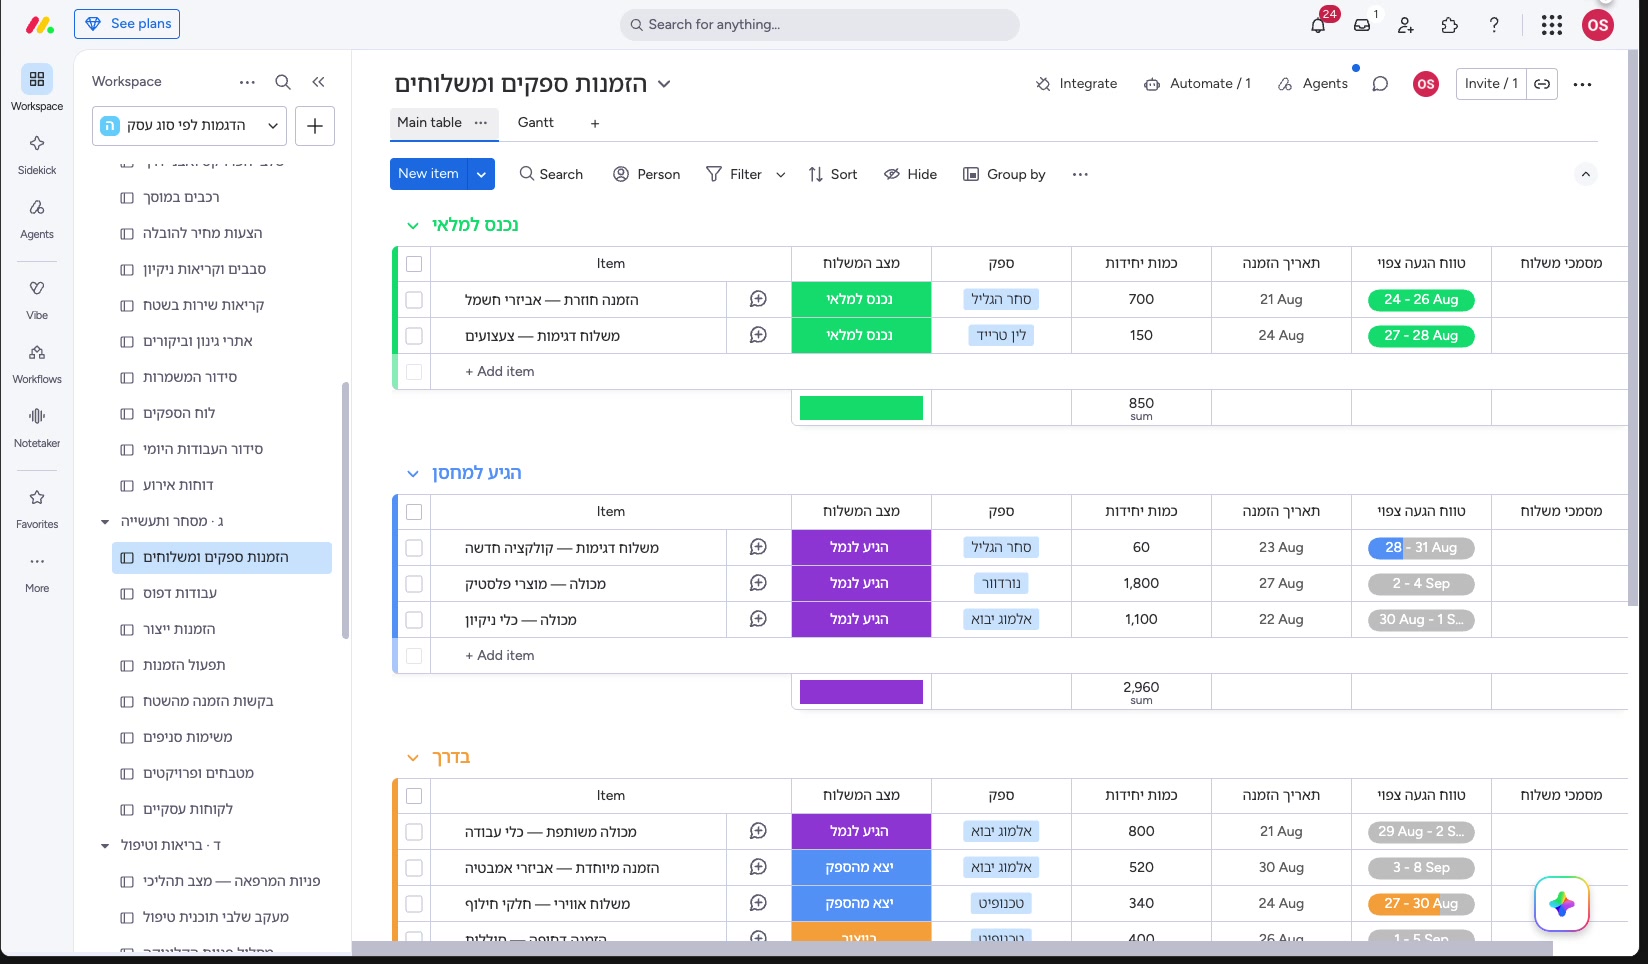Select all items in נכנס למלאי group

(x=414, y=264)
